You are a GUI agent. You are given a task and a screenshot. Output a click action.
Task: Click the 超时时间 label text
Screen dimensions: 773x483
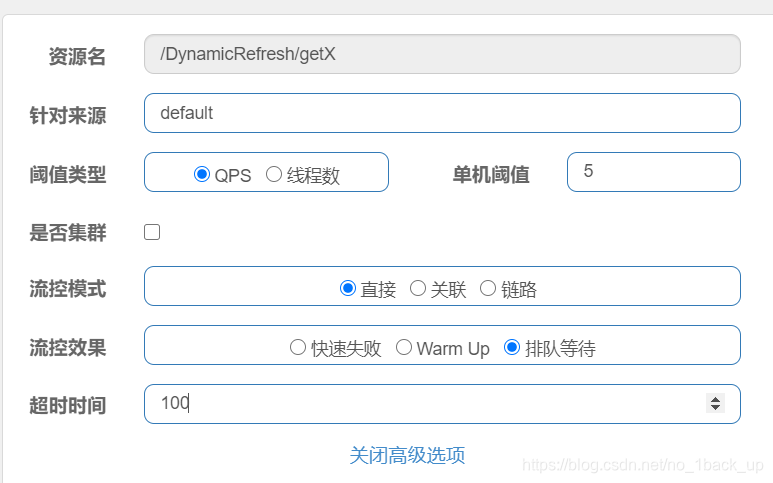coord(68,406)
